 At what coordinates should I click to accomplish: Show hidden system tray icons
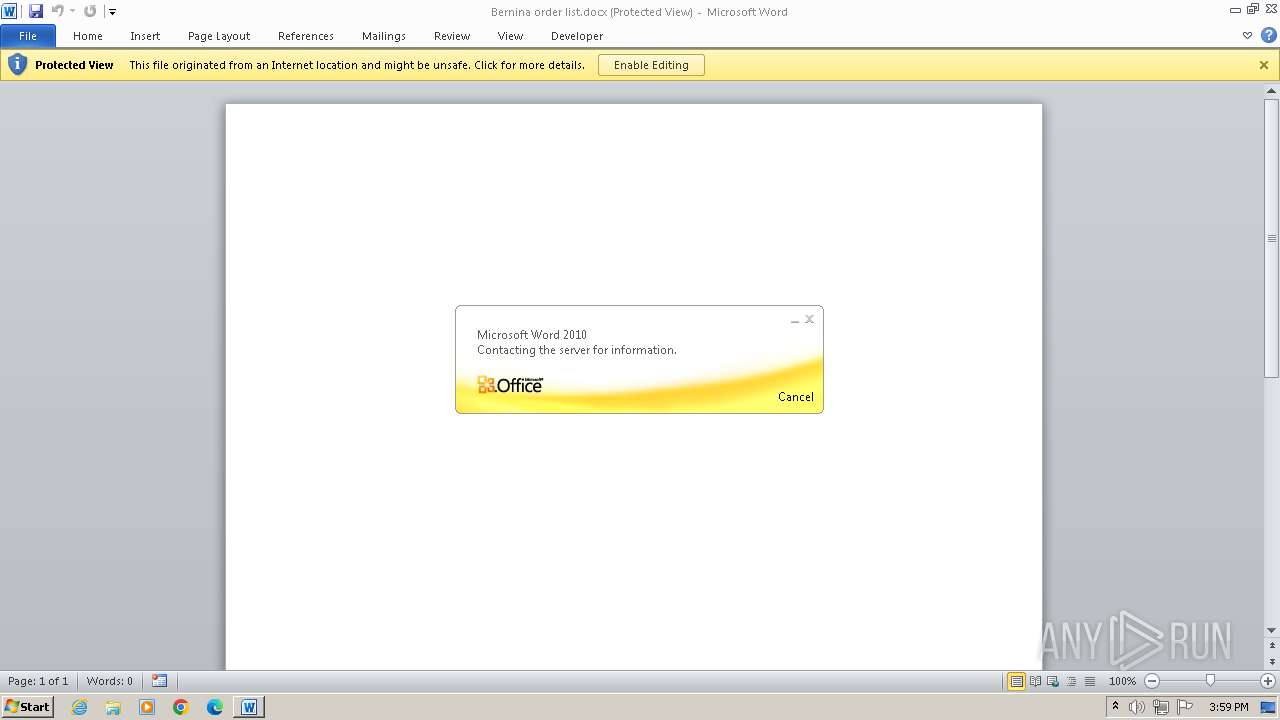1115,707
